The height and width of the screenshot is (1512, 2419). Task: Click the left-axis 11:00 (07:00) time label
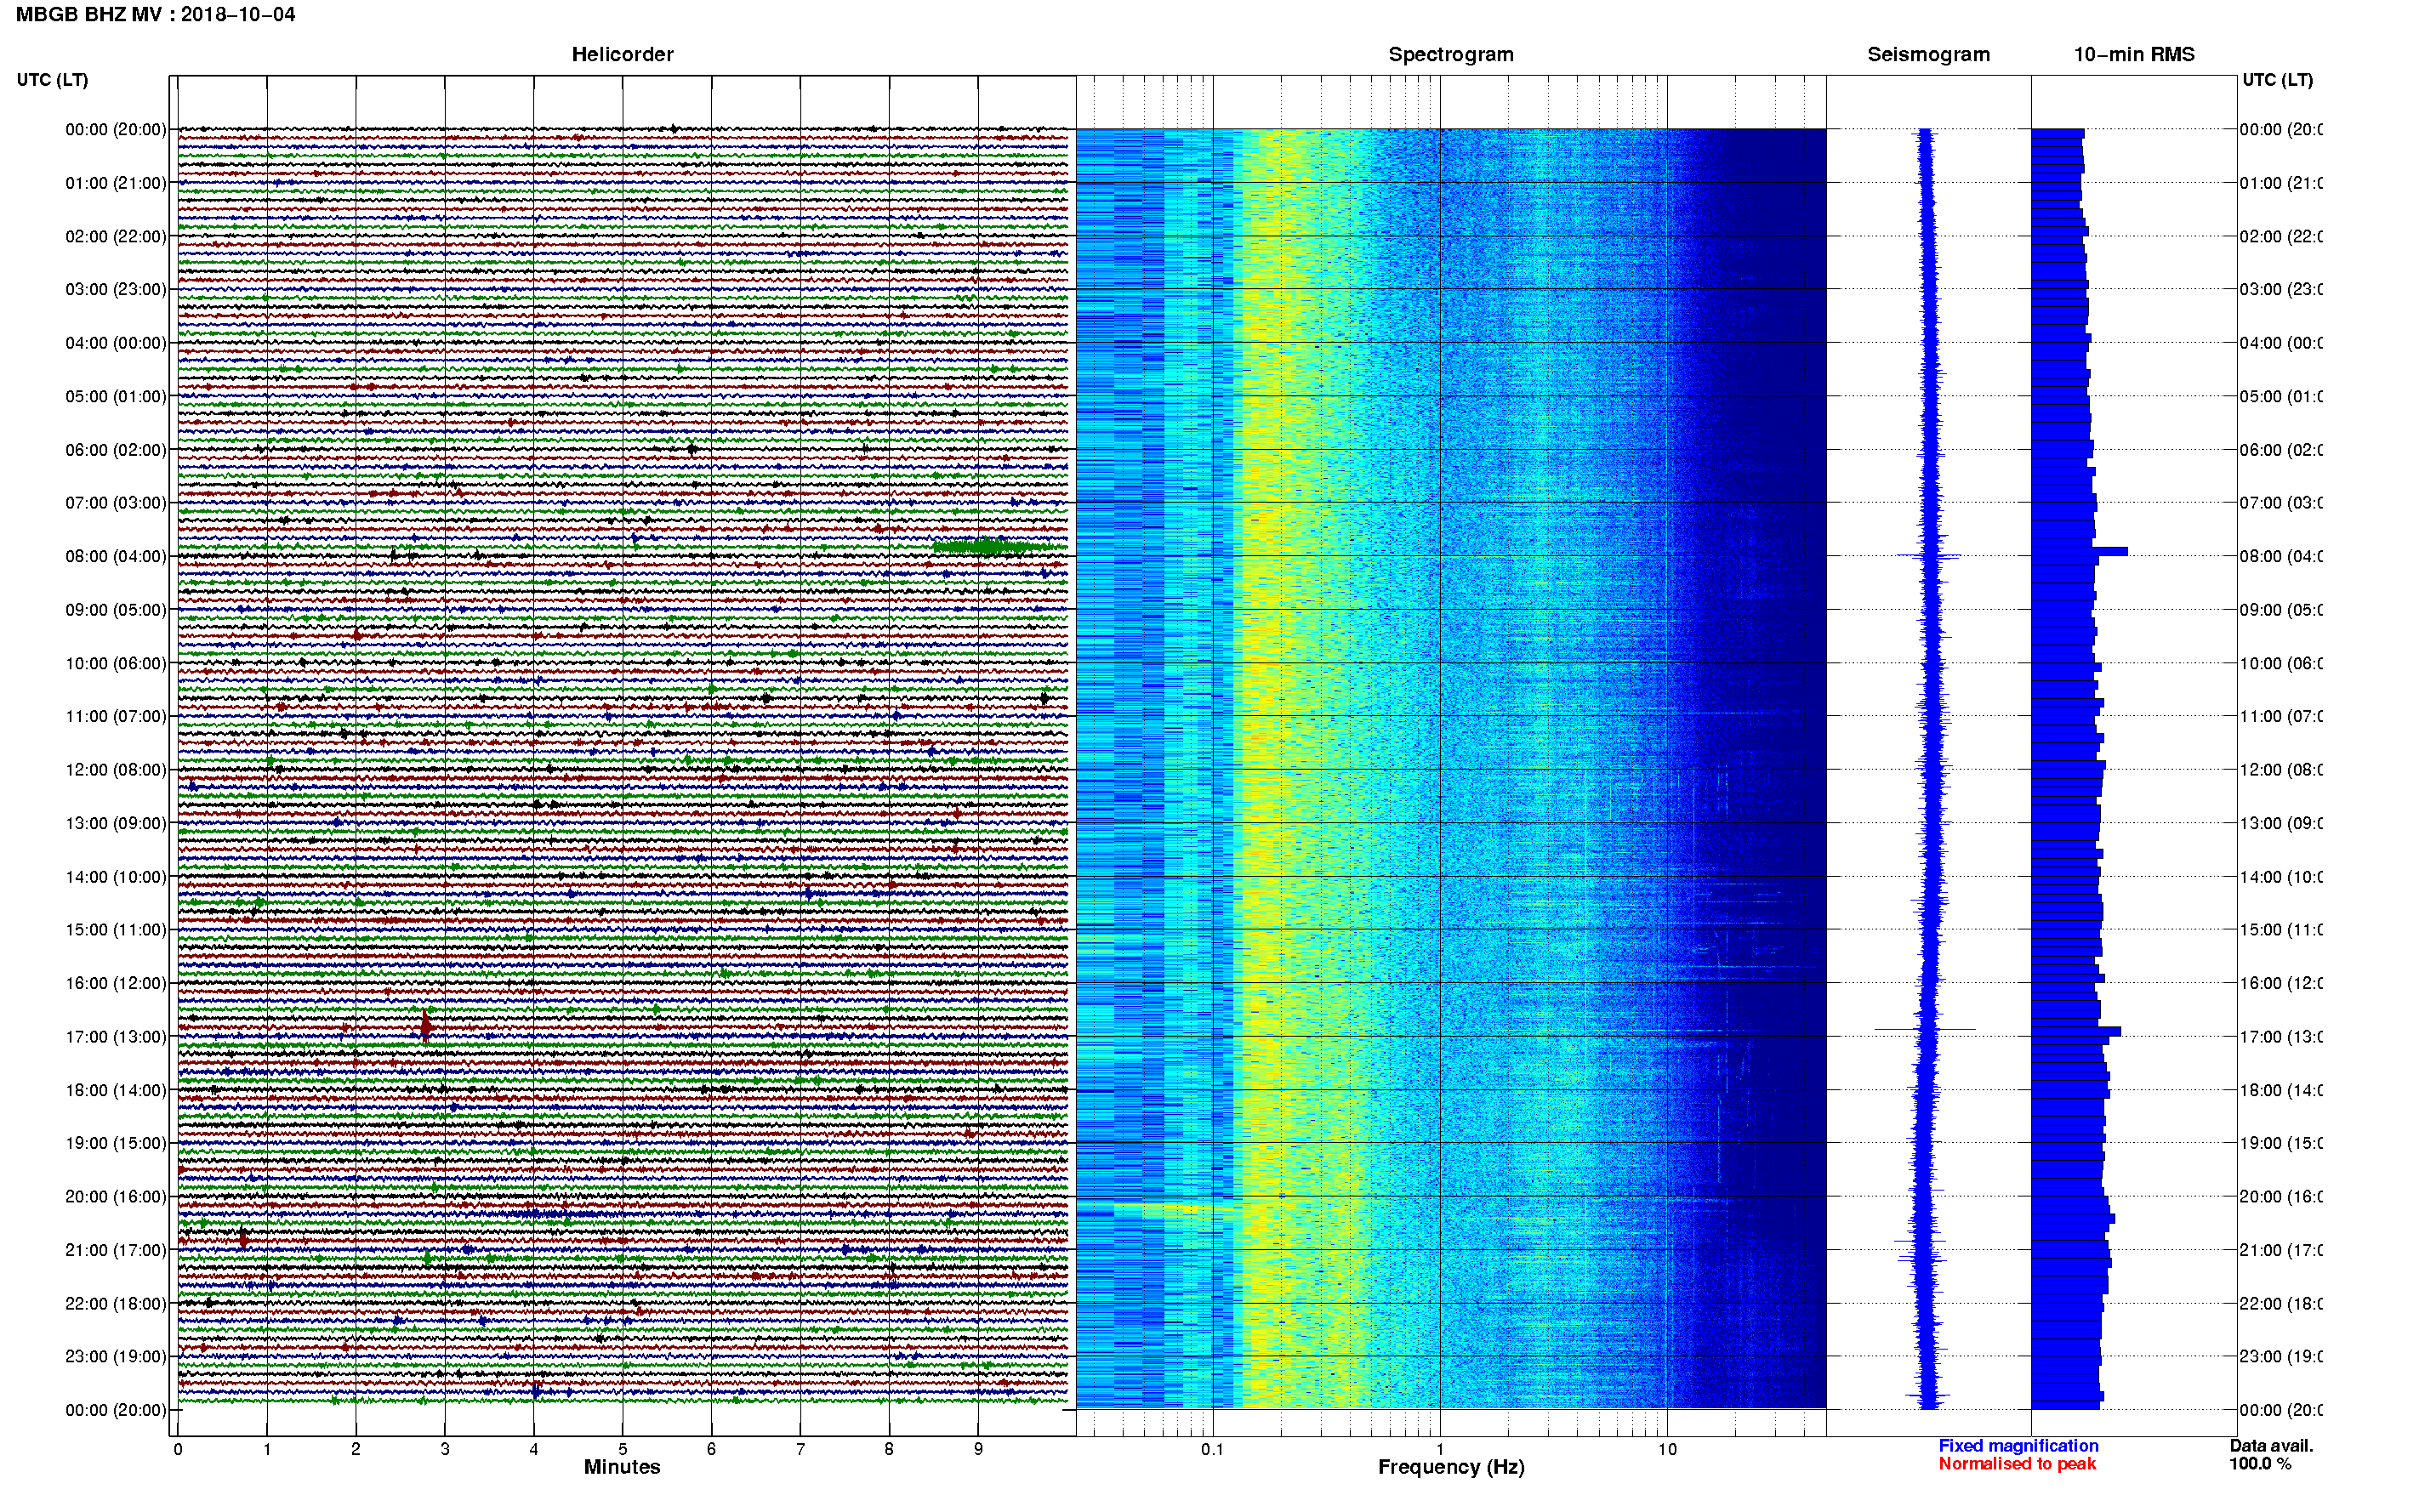[116, 717]
